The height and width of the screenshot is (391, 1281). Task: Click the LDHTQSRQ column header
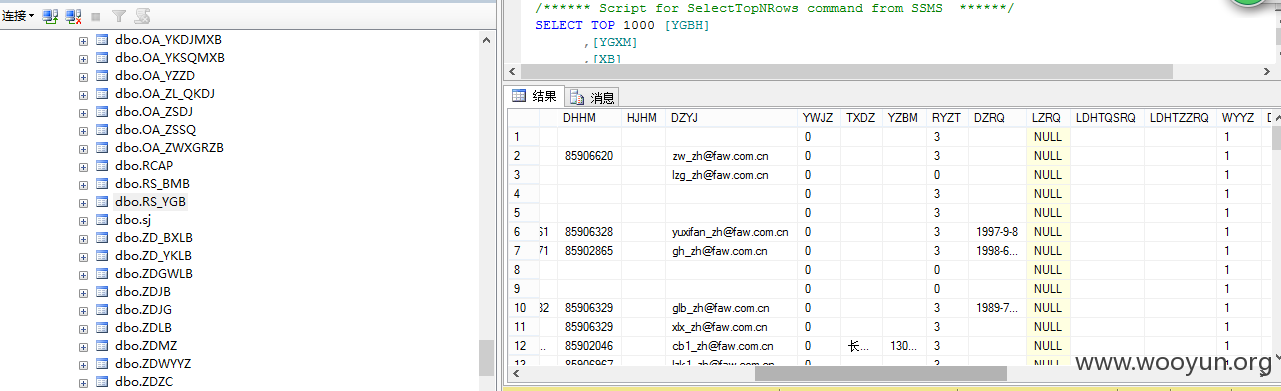(x=1107, y=118)
